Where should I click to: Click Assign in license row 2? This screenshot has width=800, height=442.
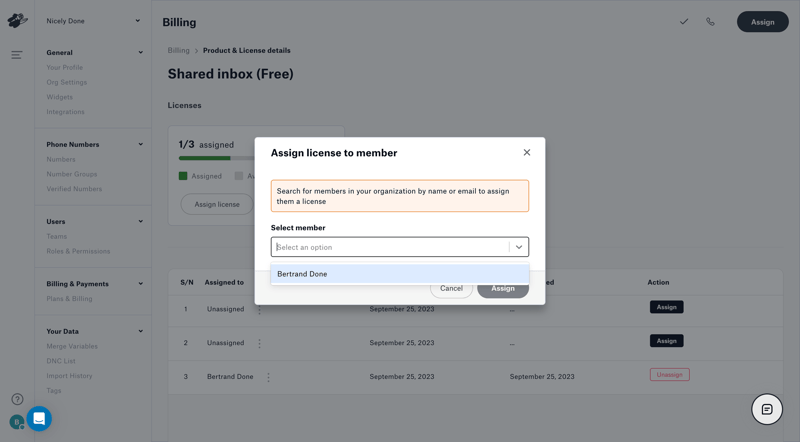666,341
